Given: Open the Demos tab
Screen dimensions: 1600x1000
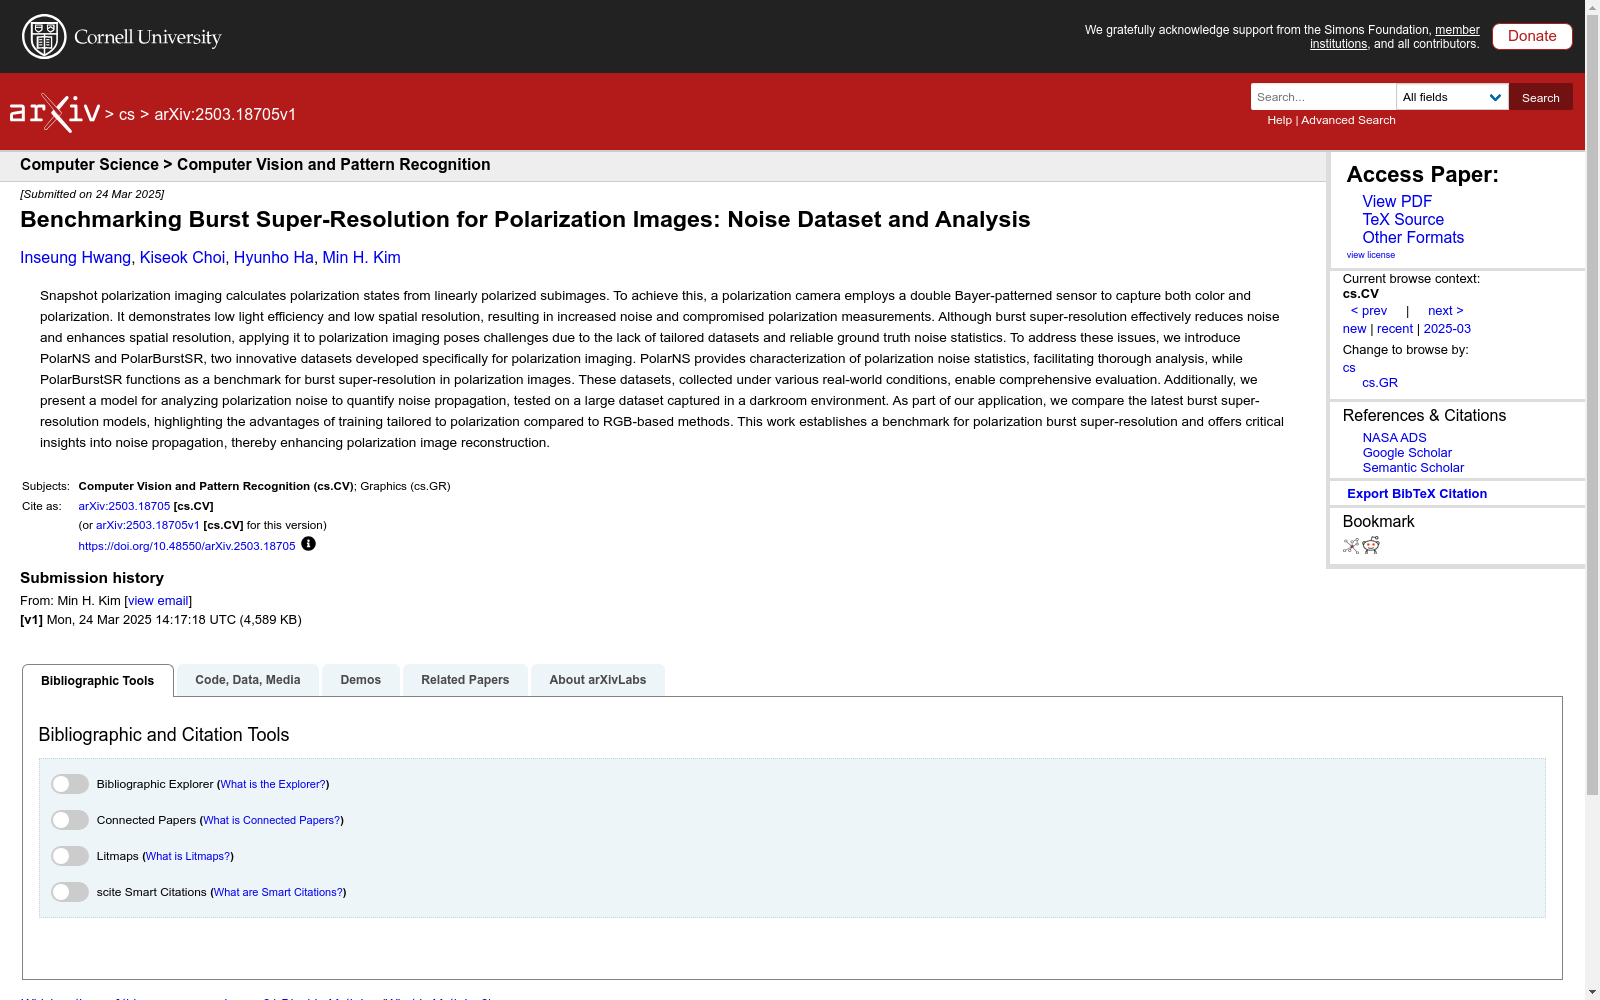Looking at the screenshot, I should tap(361, 680).
